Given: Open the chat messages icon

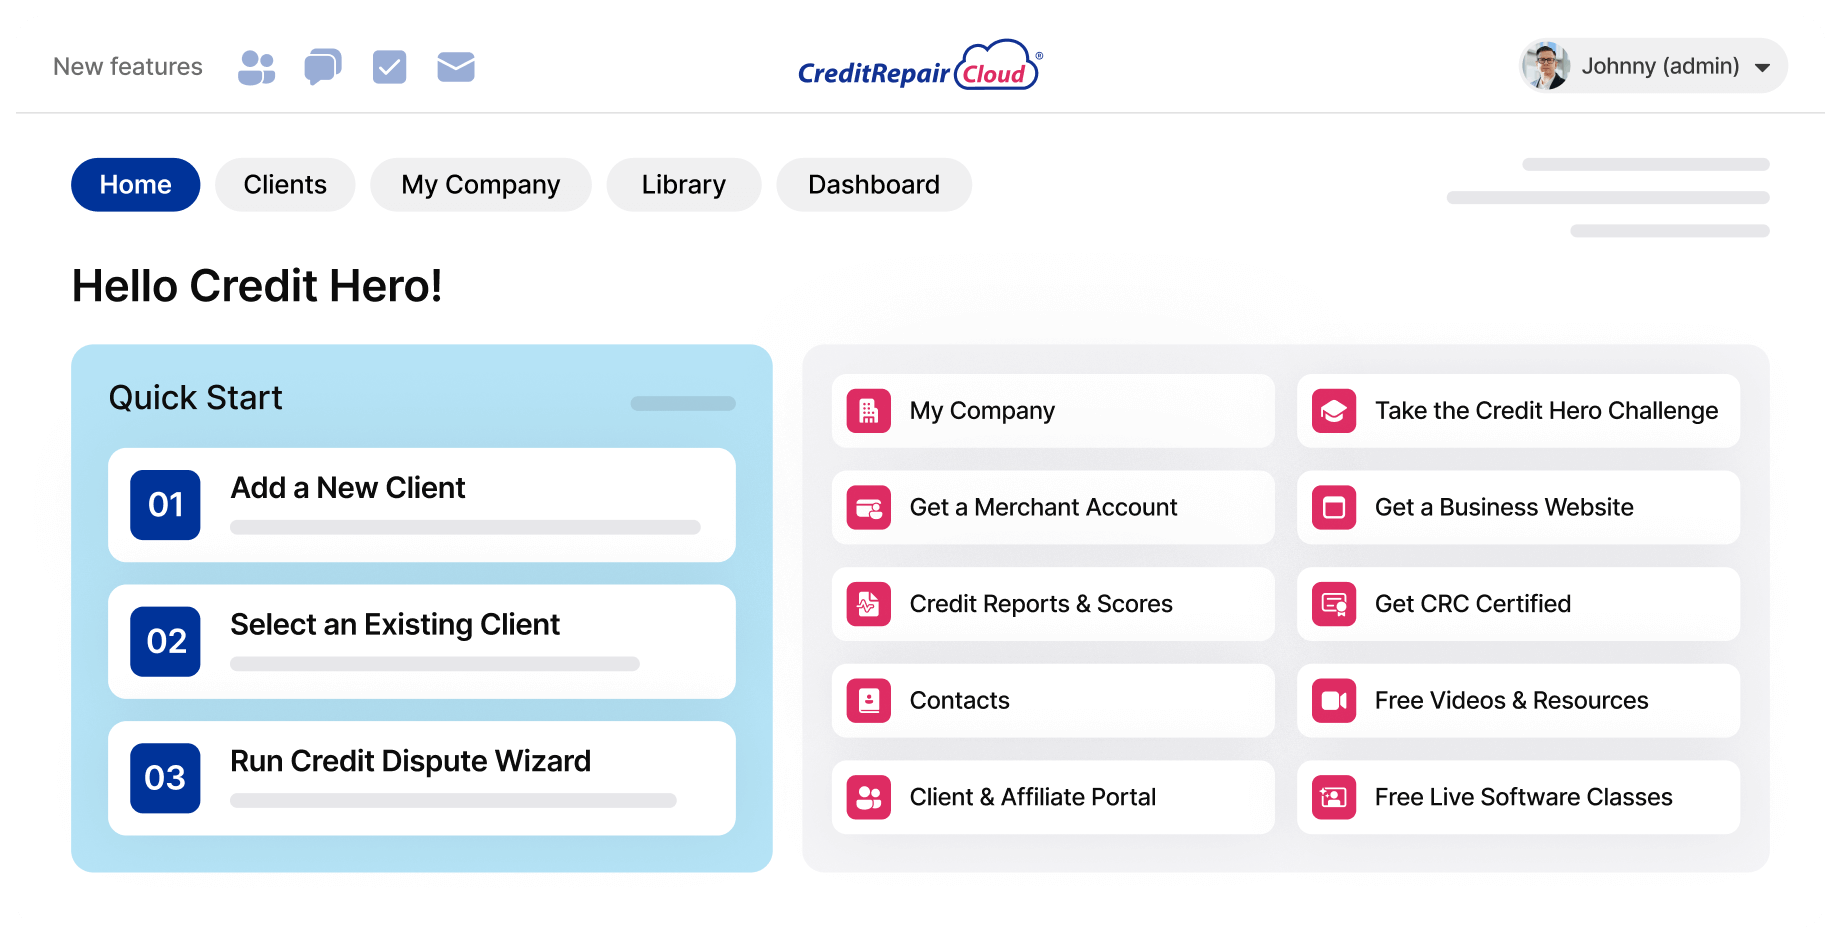Looking at the screenshot, I should point(323,67).
